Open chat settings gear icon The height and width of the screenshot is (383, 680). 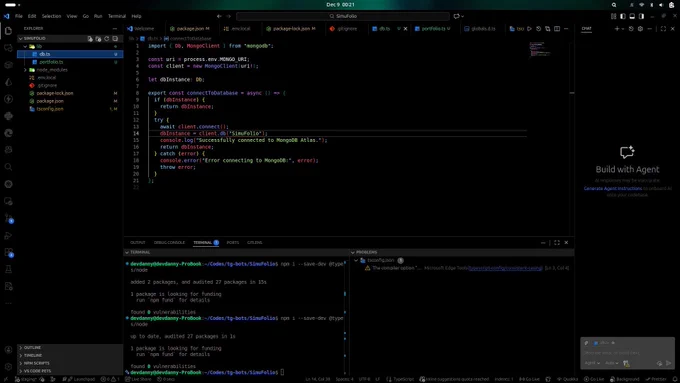click(640, 29)
